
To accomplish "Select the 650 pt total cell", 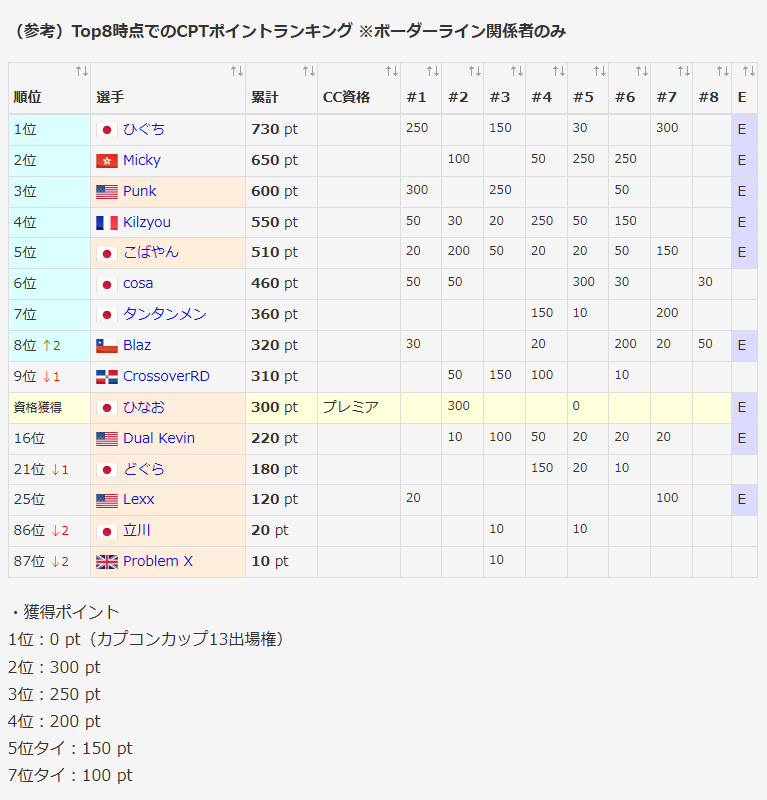I will point(281,161).
